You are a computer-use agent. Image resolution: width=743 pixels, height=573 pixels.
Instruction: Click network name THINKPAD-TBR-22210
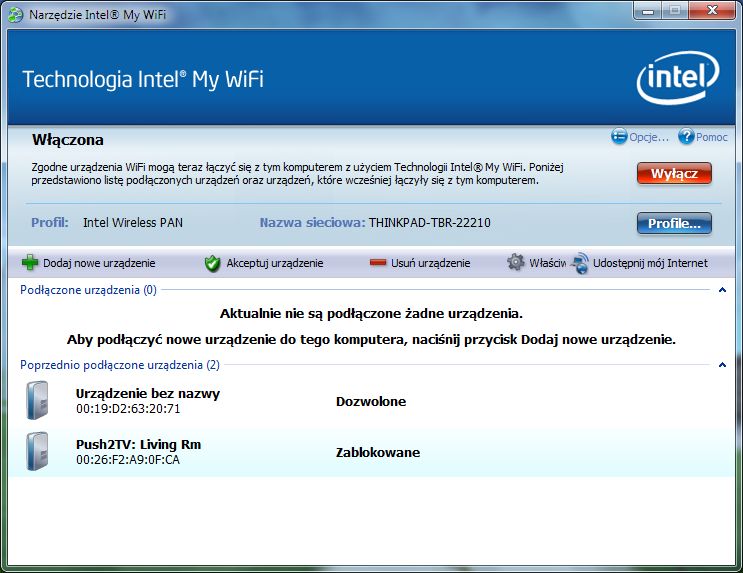(x=430, y=223)
